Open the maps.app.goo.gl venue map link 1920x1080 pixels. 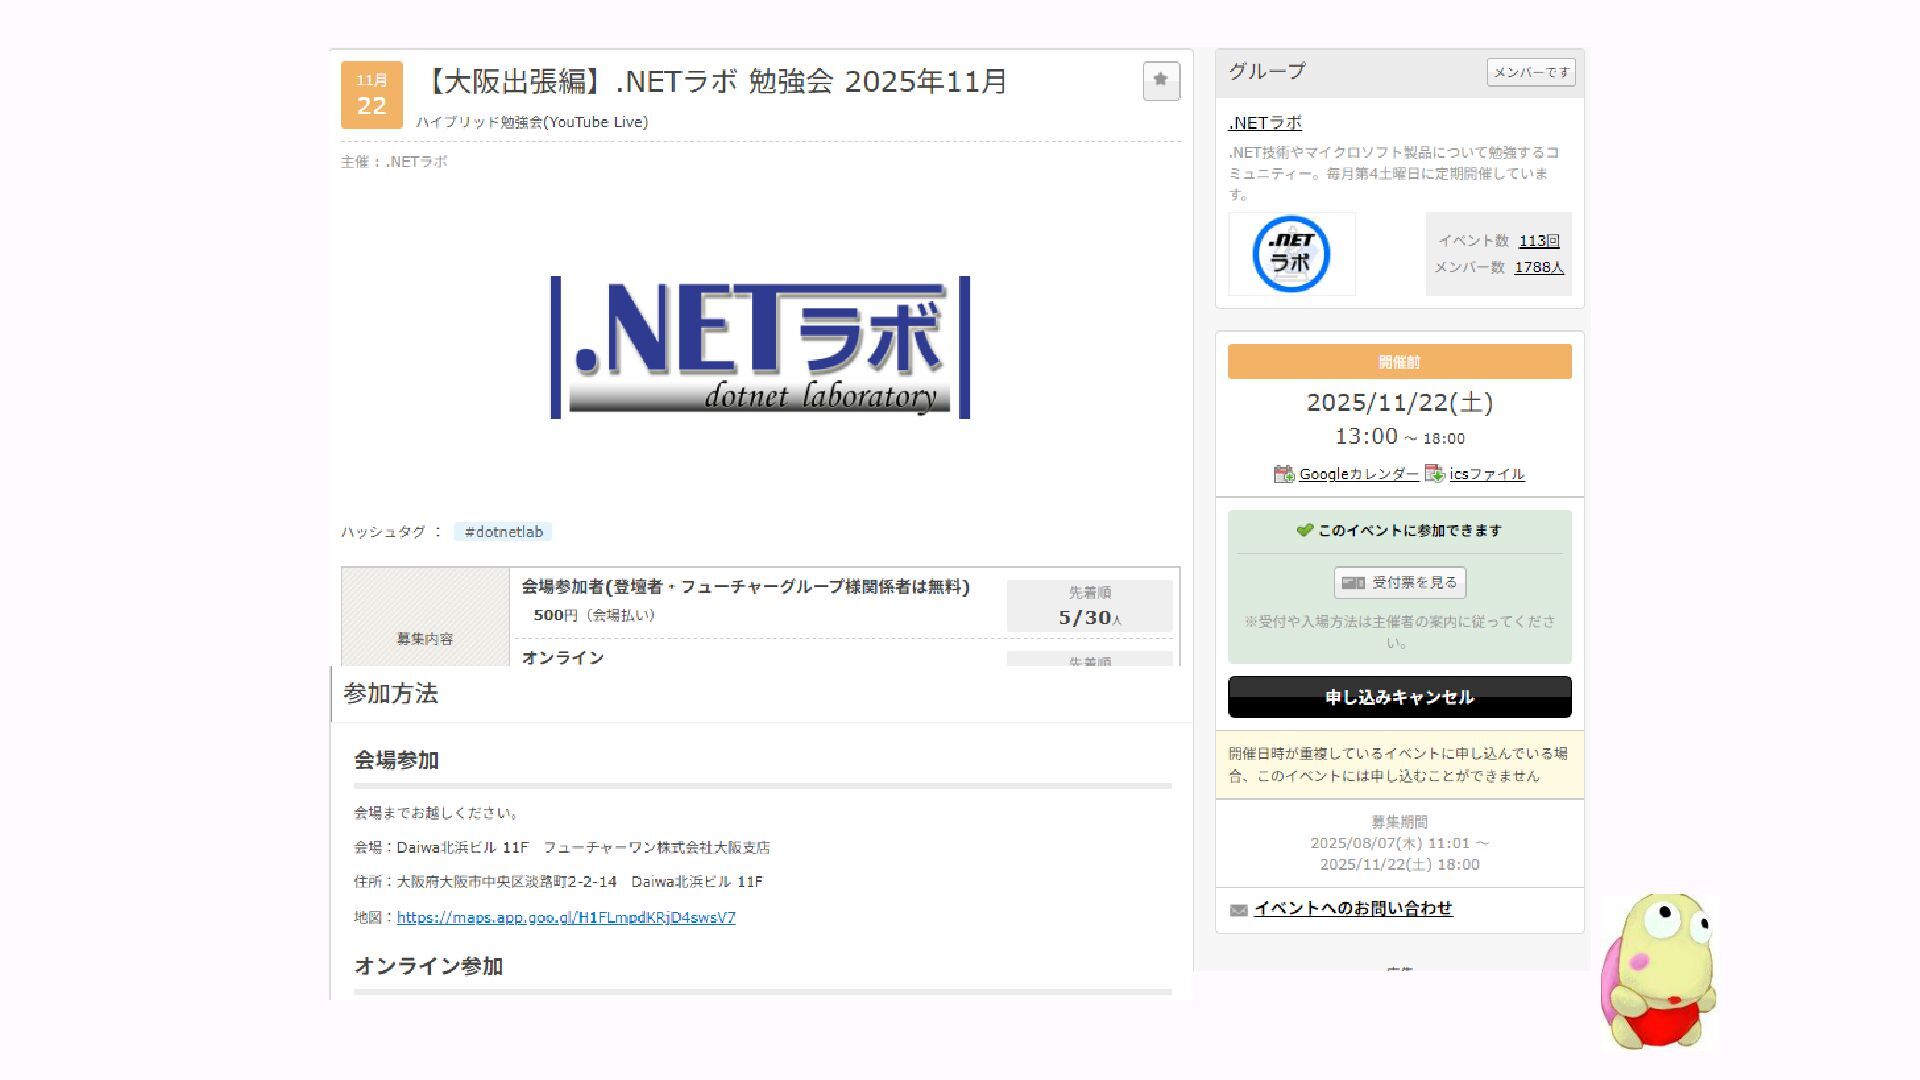(566, 917)
